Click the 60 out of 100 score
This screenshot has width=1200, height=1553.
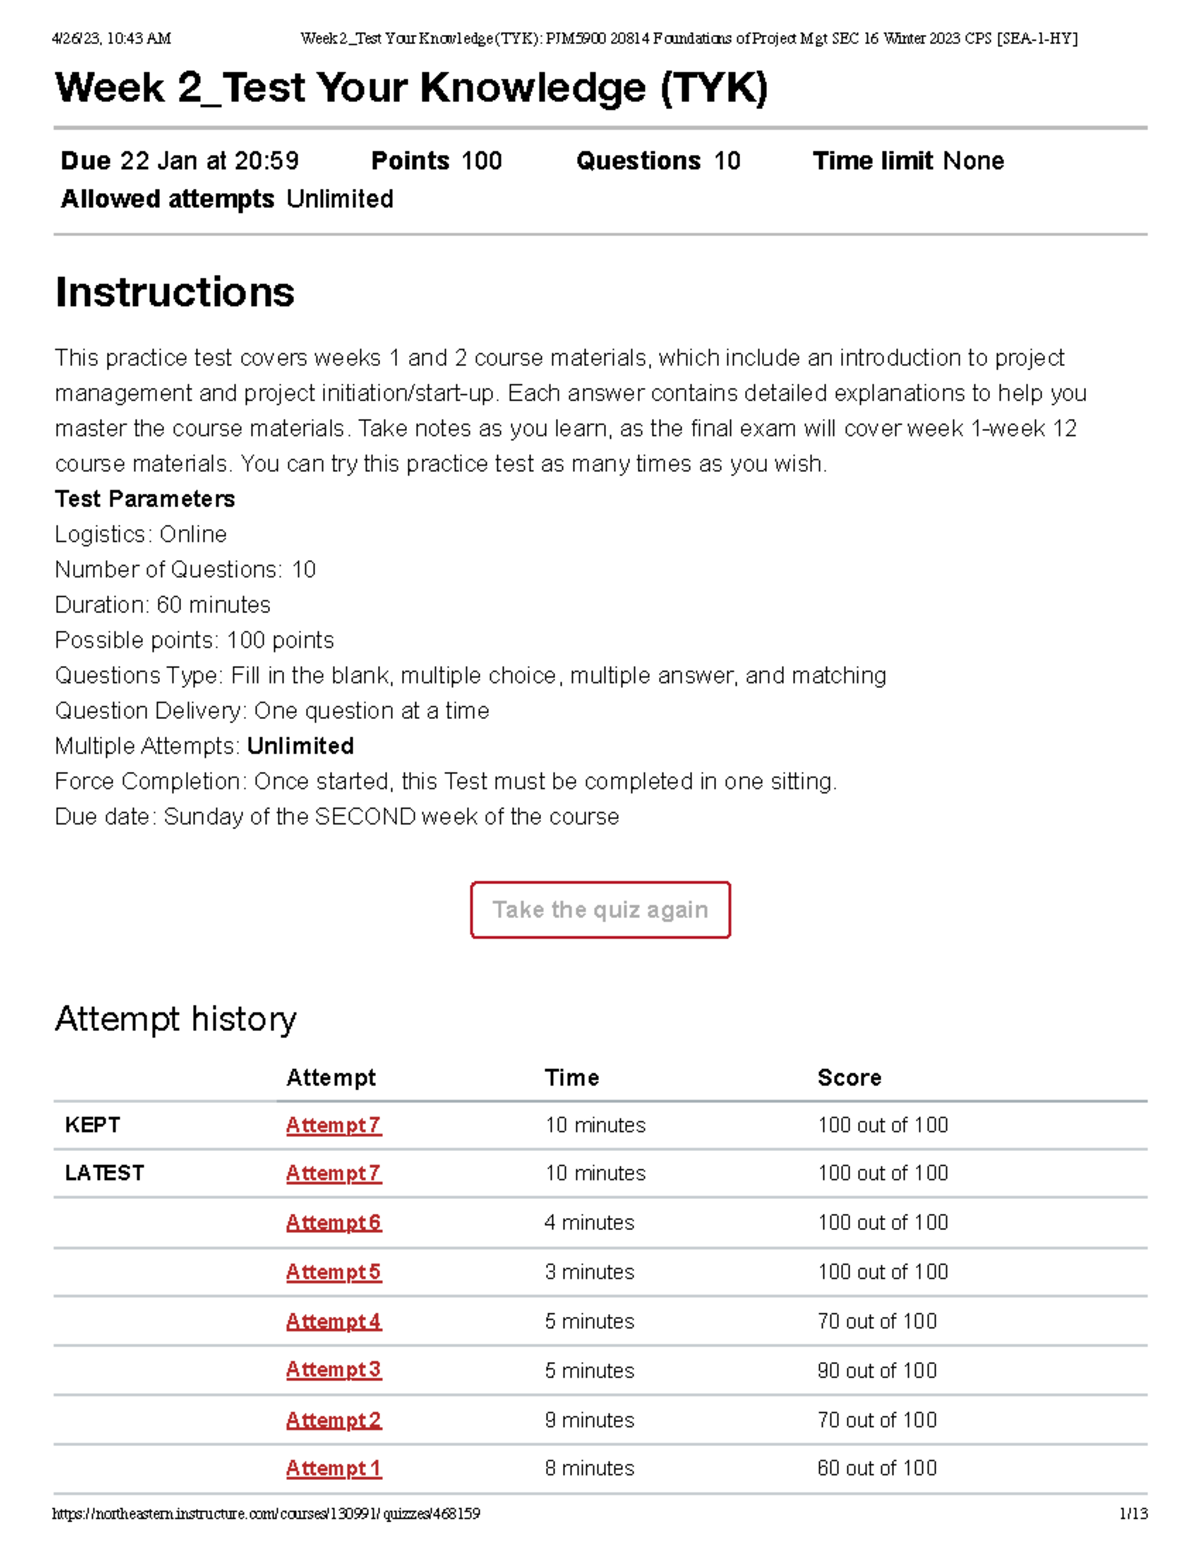pyautogui.click(x=877, y=1468)
